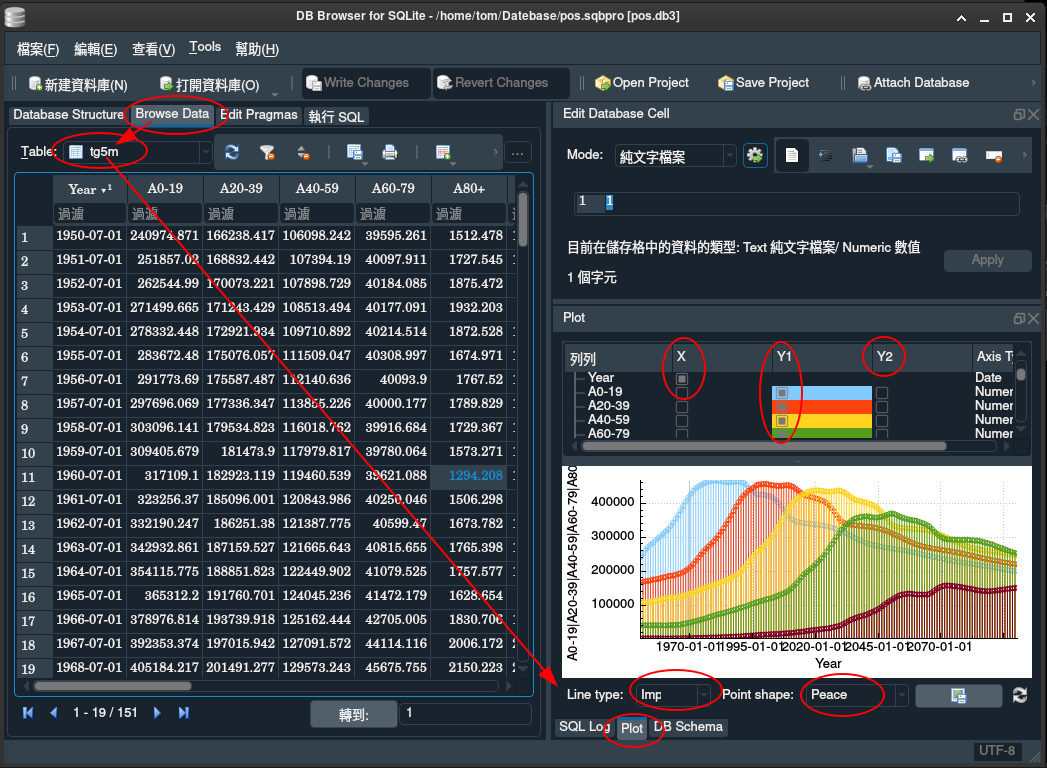This screenshot has width=1047, height=768.
Task: Switch to the Database Structure tab
Action: click(x=68, y=115)
